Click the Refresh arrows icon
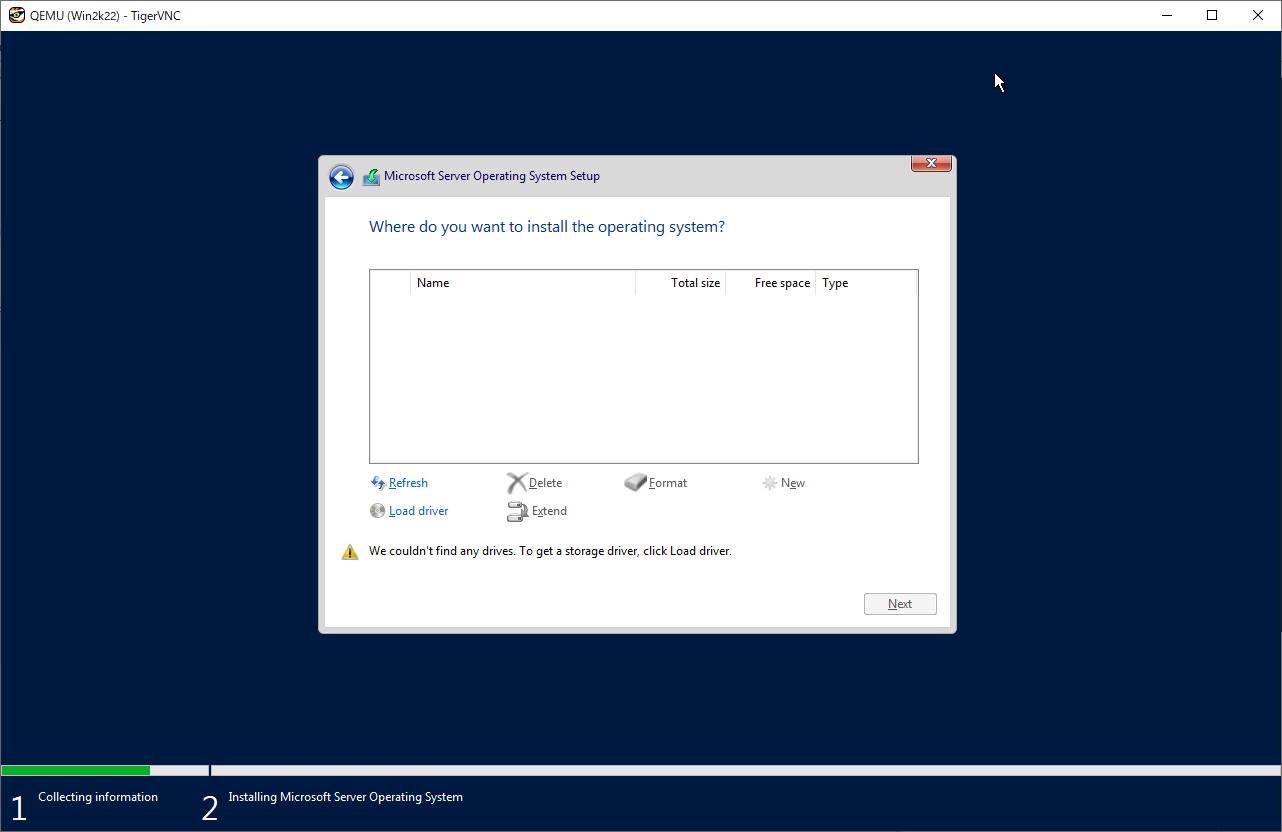The height and width of the screenshot is (832, 1282). [378, 483]
